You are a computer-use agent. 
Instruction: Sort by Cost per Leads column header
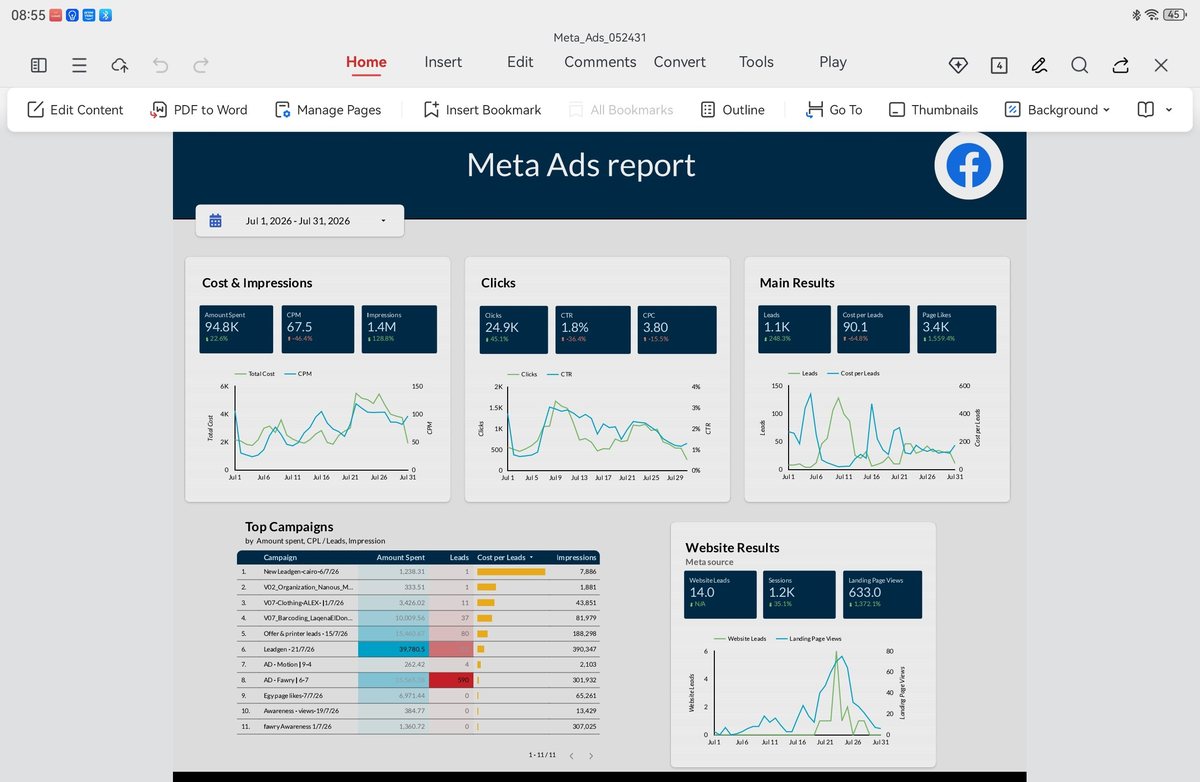(x=505, y=557)
